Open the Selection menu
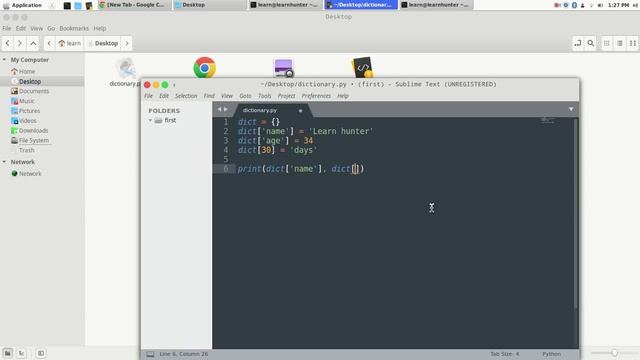The width and height of the screenshot is (640, 360). pyautogui.click(x=186, y=96)
